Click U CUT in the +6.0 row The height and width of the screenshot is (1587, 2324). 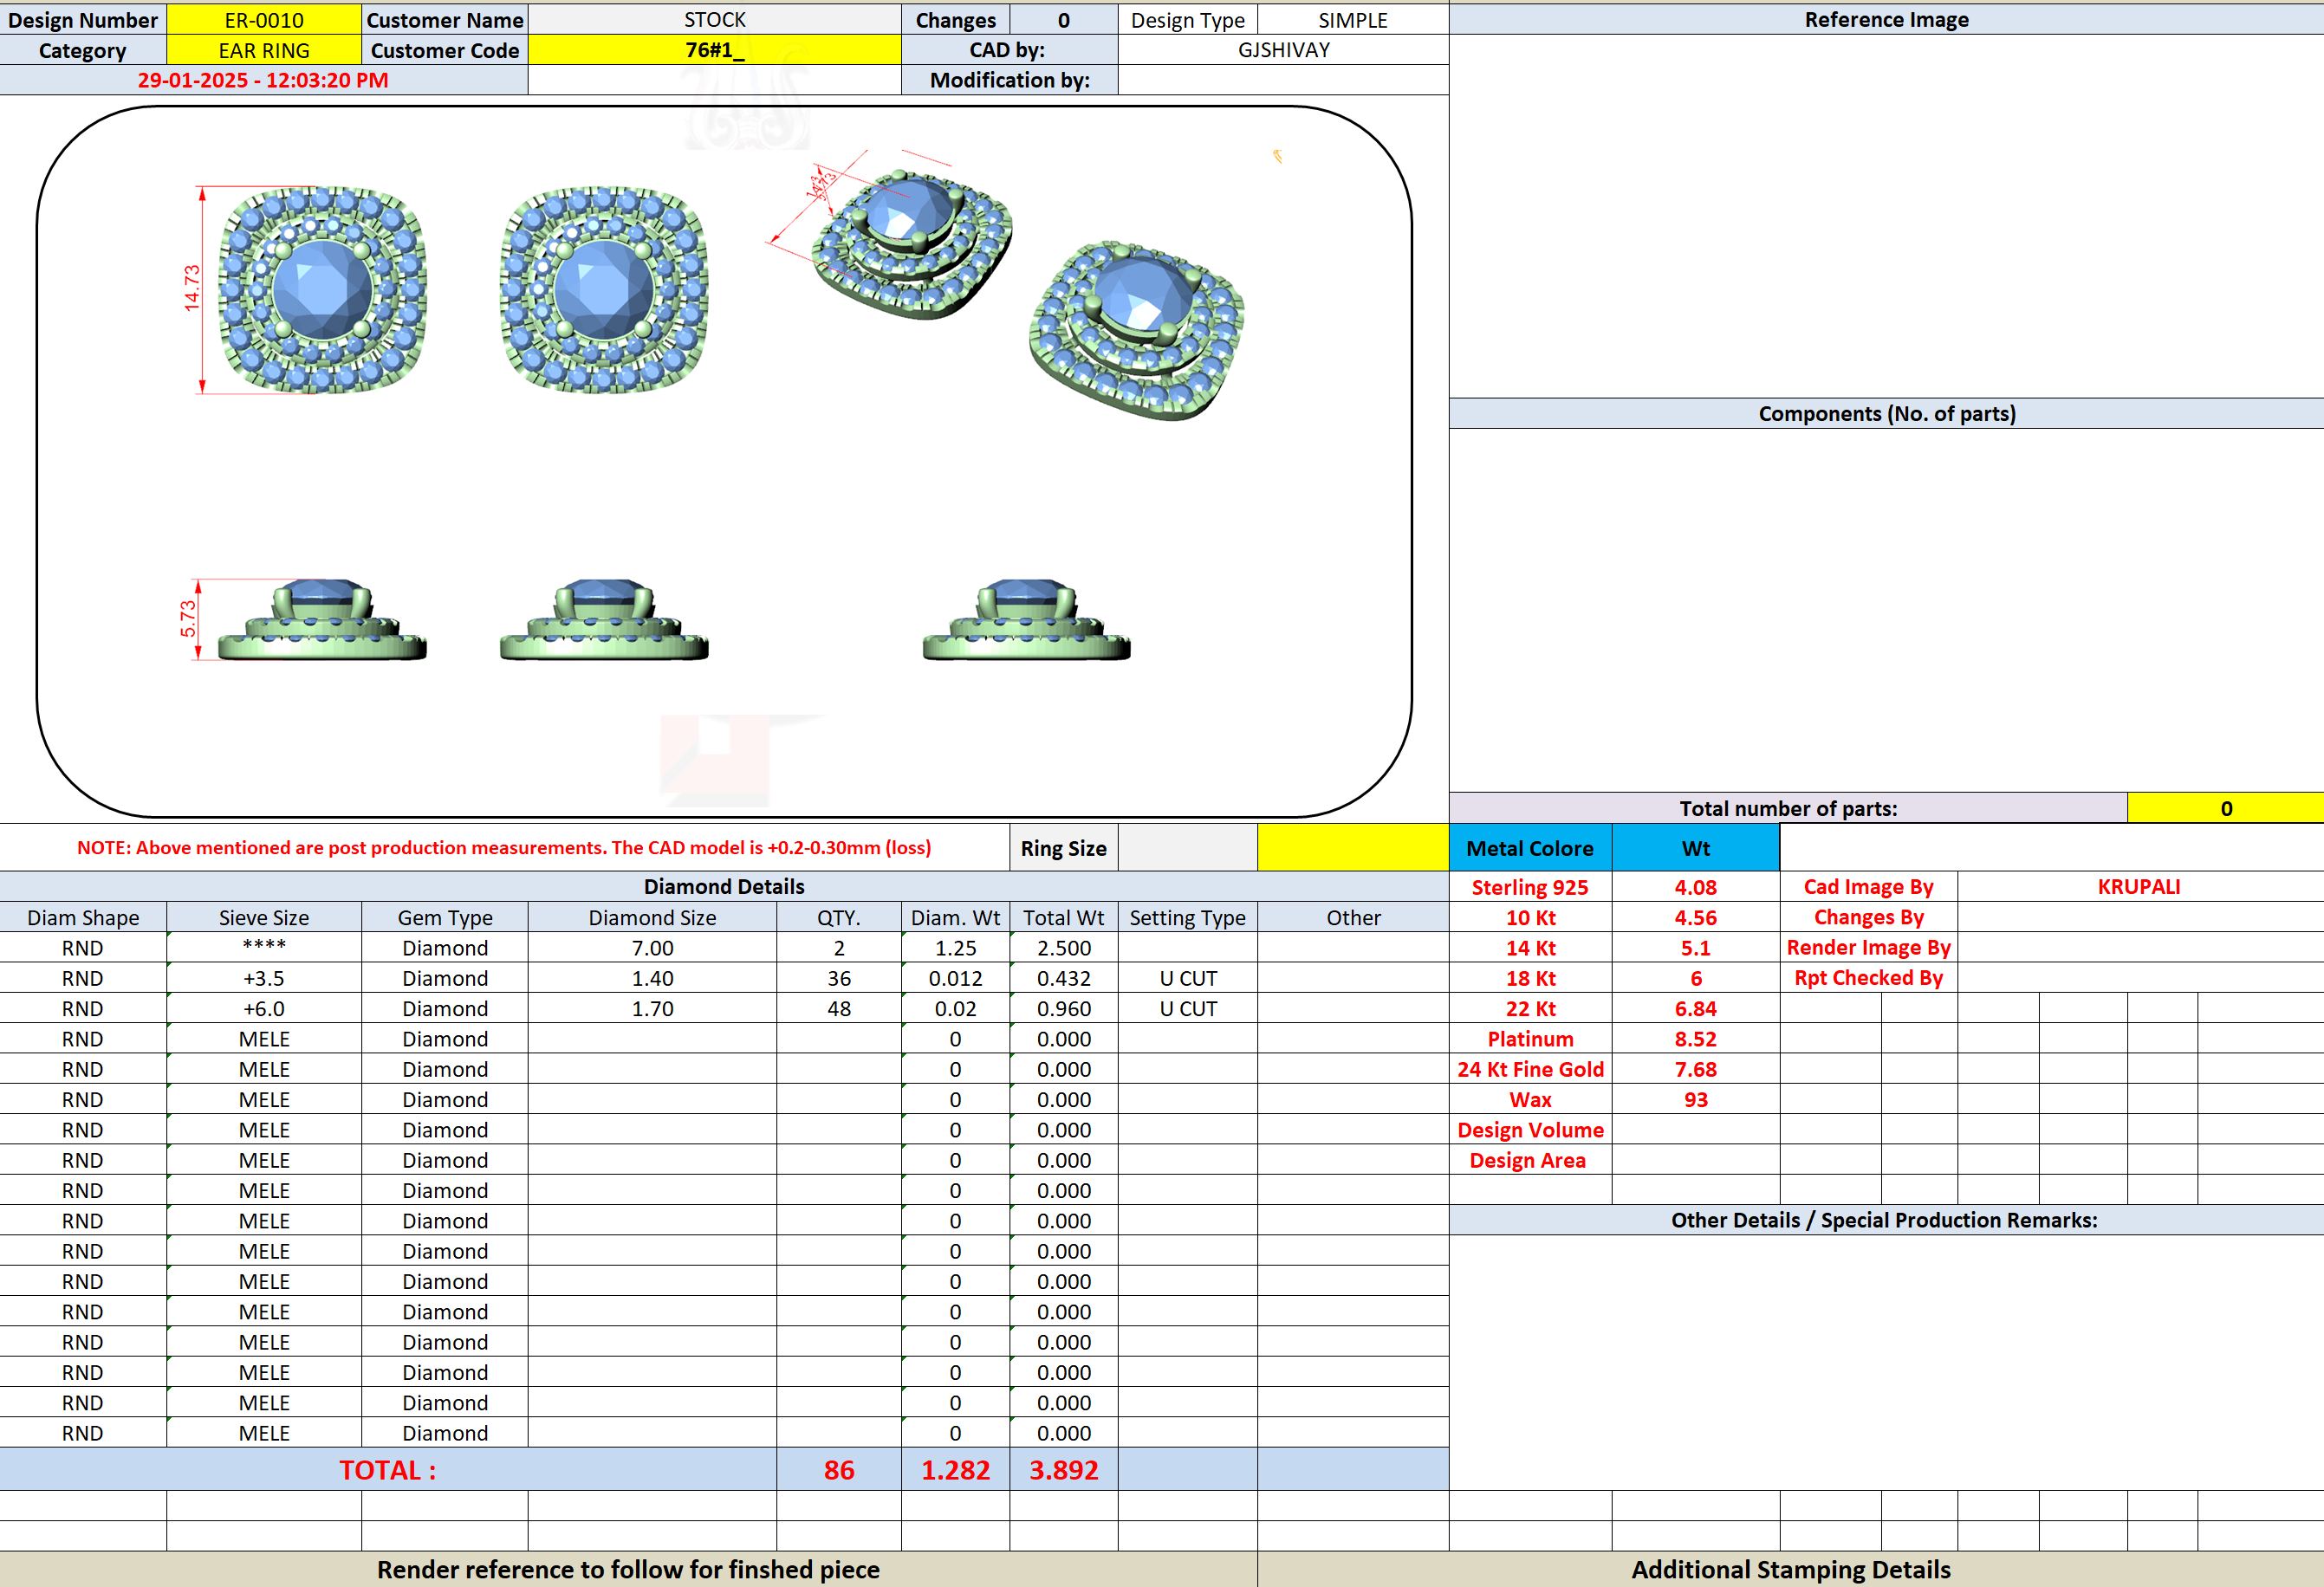tap(1187, 1008)
